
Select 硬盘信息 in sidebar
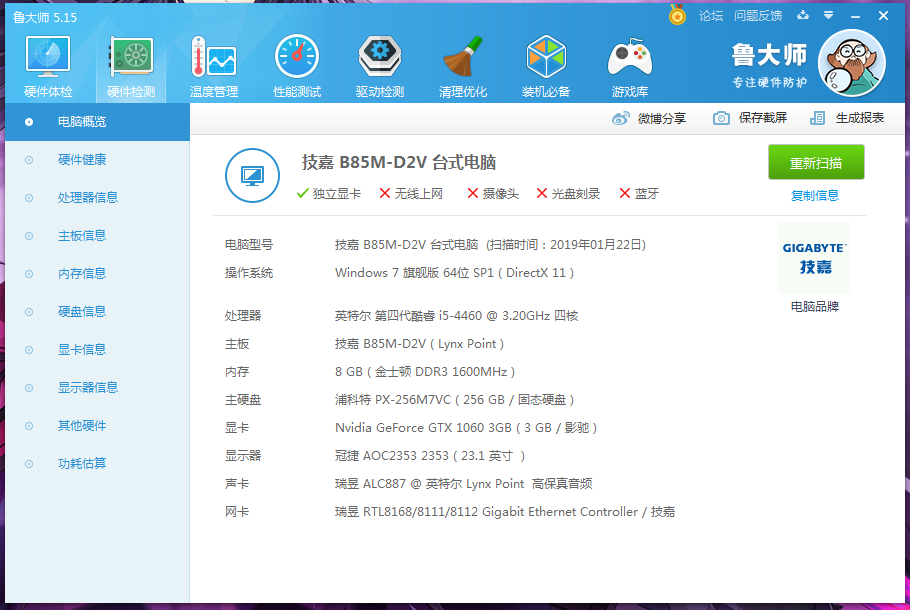[98, 312]
